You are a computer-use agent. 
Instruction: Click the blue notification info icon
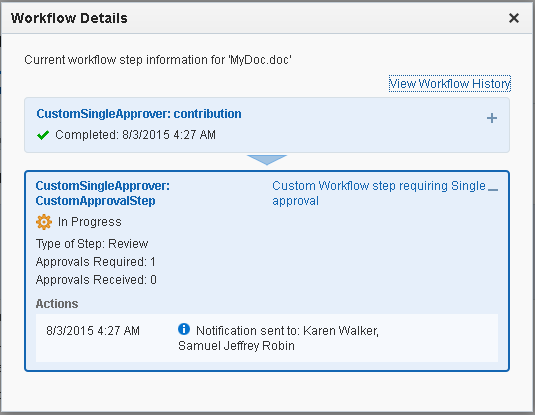184,329
